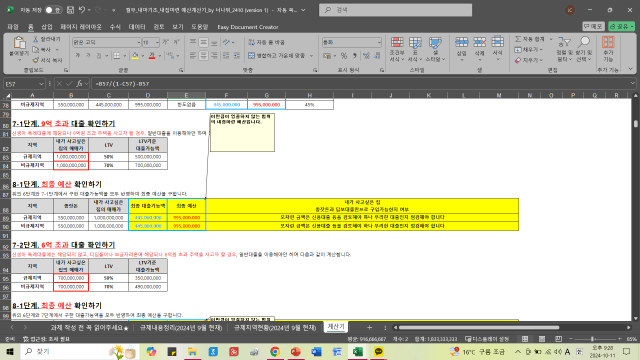
Task: Toggle the AutoSave switch
Action: pos(53,10)
